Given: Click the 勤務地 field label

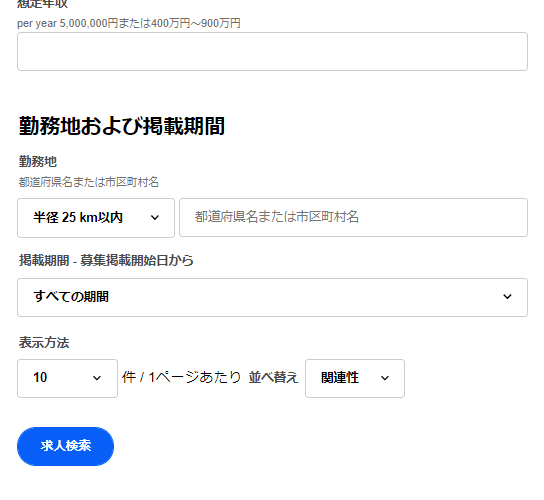Looking at the screenshot, I should click(37, 162).
